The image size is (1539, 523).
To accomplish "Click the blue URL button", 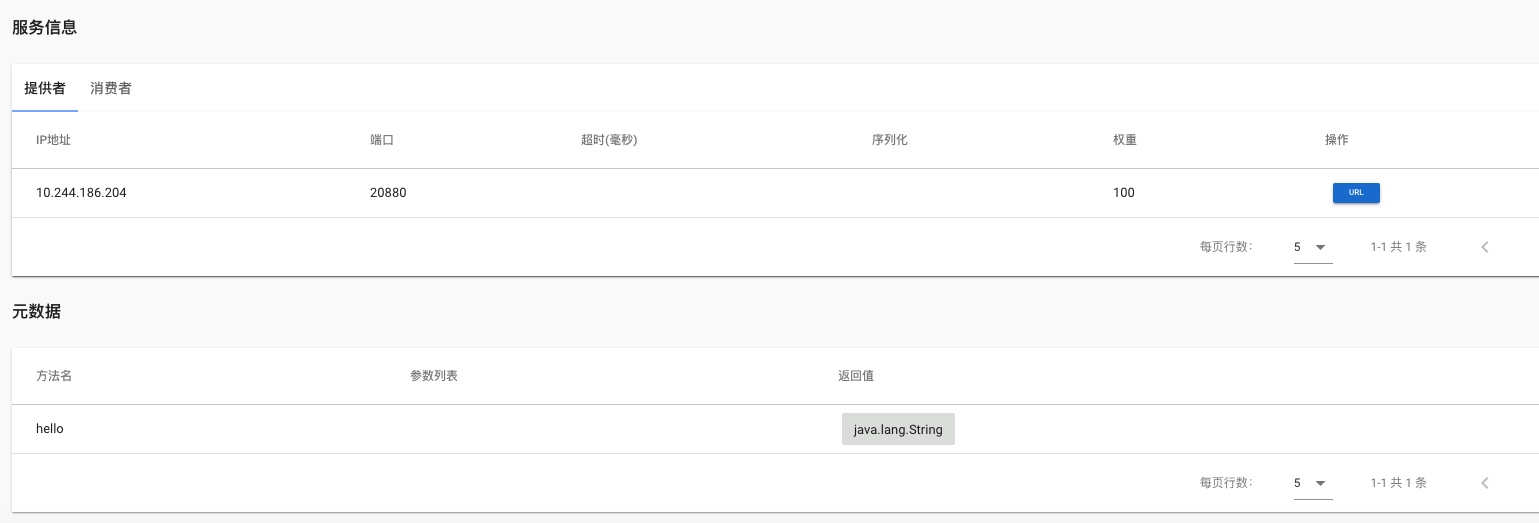I will point(1356,193).
